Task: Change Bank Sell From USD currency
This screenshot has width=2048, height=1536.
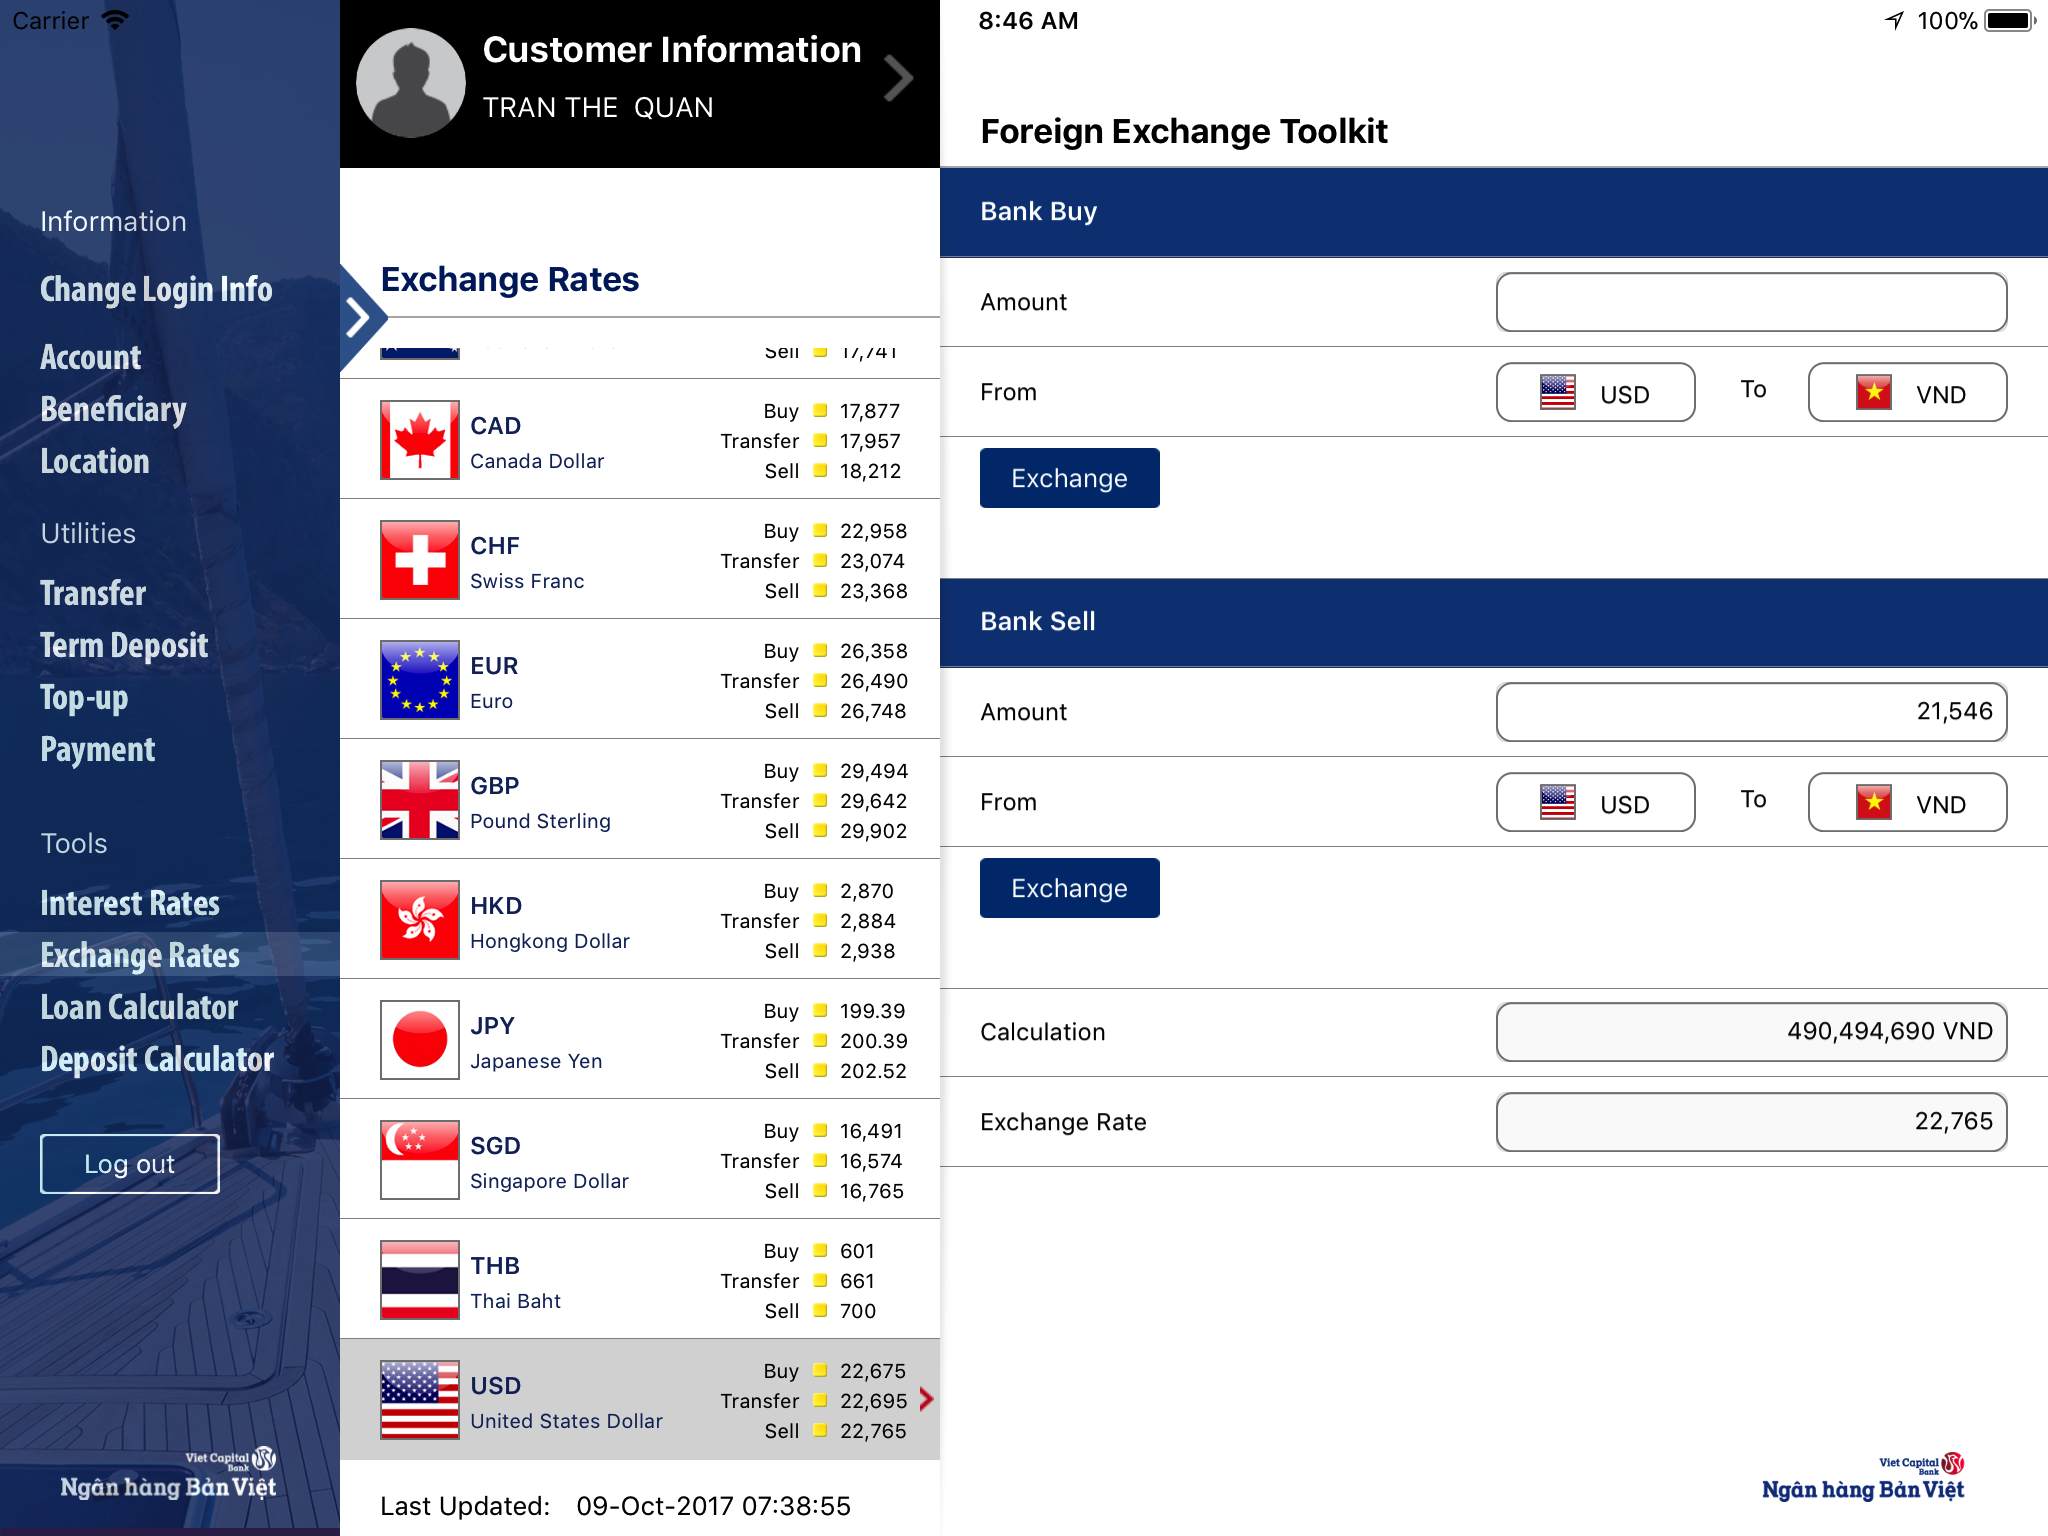Action: tap(1595, 803)
